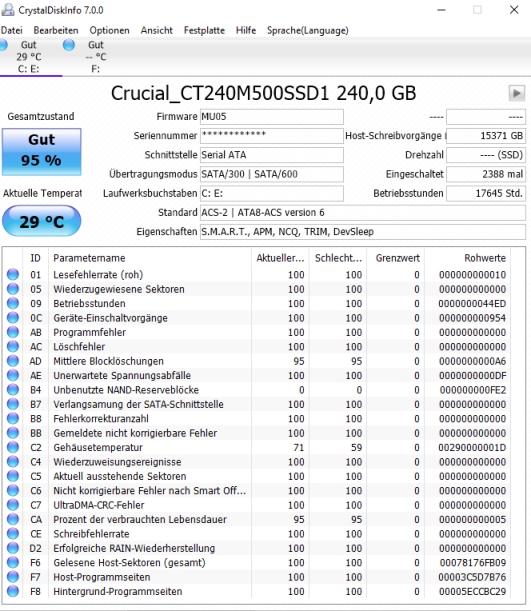
Task: Click status icon for Wiederzuweisungsereignisse
Action: click(13, 462)
